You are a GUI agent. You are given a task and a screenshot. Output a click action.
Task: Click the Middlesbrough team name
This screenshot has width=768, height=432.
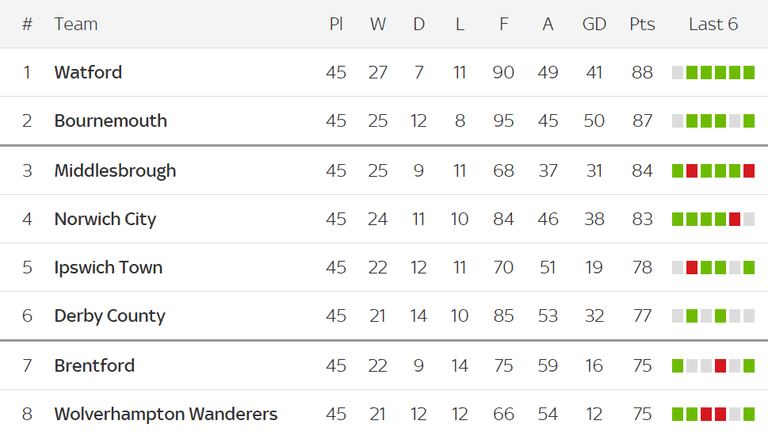pyautogui.click(x=115, y=171)
